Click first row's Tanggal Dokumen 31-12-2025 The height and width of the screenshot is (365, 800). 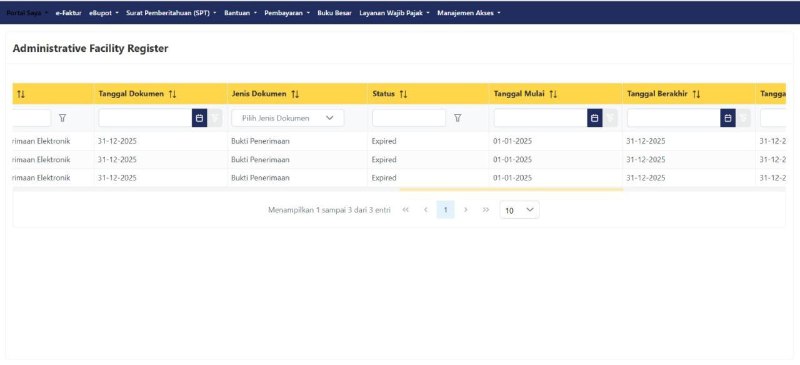click(117, 141)
